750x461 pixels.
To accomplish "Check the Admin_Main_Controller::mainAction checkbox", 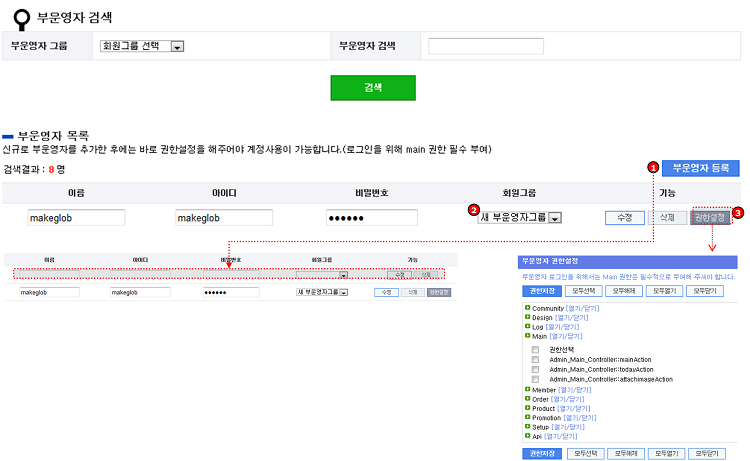I will tap(536, 359).
